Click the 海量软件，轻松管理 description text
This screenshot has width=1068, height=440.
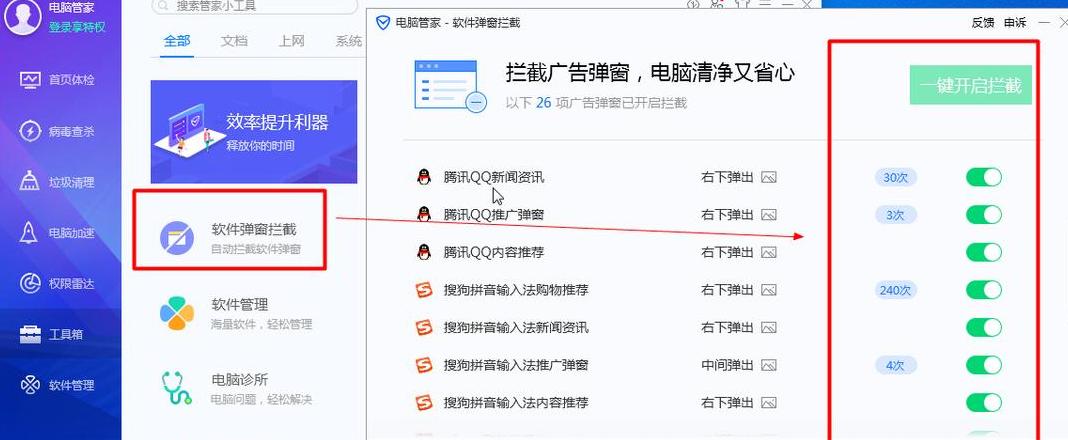point(262,324)
